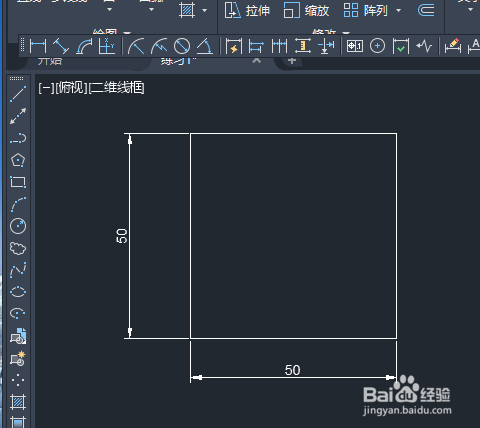
Task: Select the Line tool in Draw toolbar
Action: pos(18,94)
